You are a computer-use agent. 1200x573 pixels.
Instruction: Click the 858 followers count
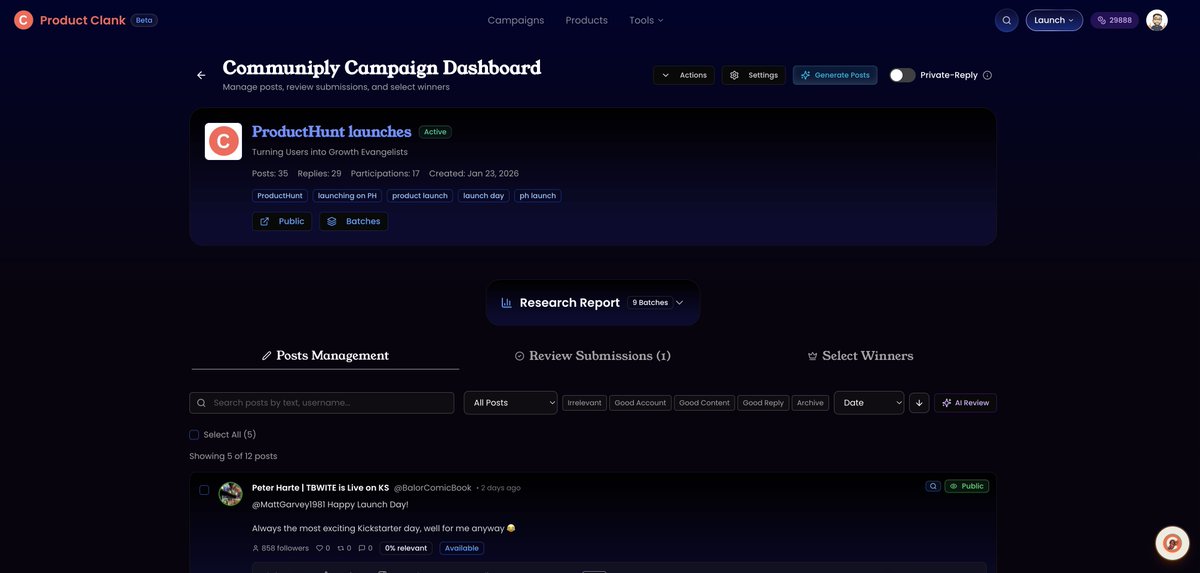point(280,548)
